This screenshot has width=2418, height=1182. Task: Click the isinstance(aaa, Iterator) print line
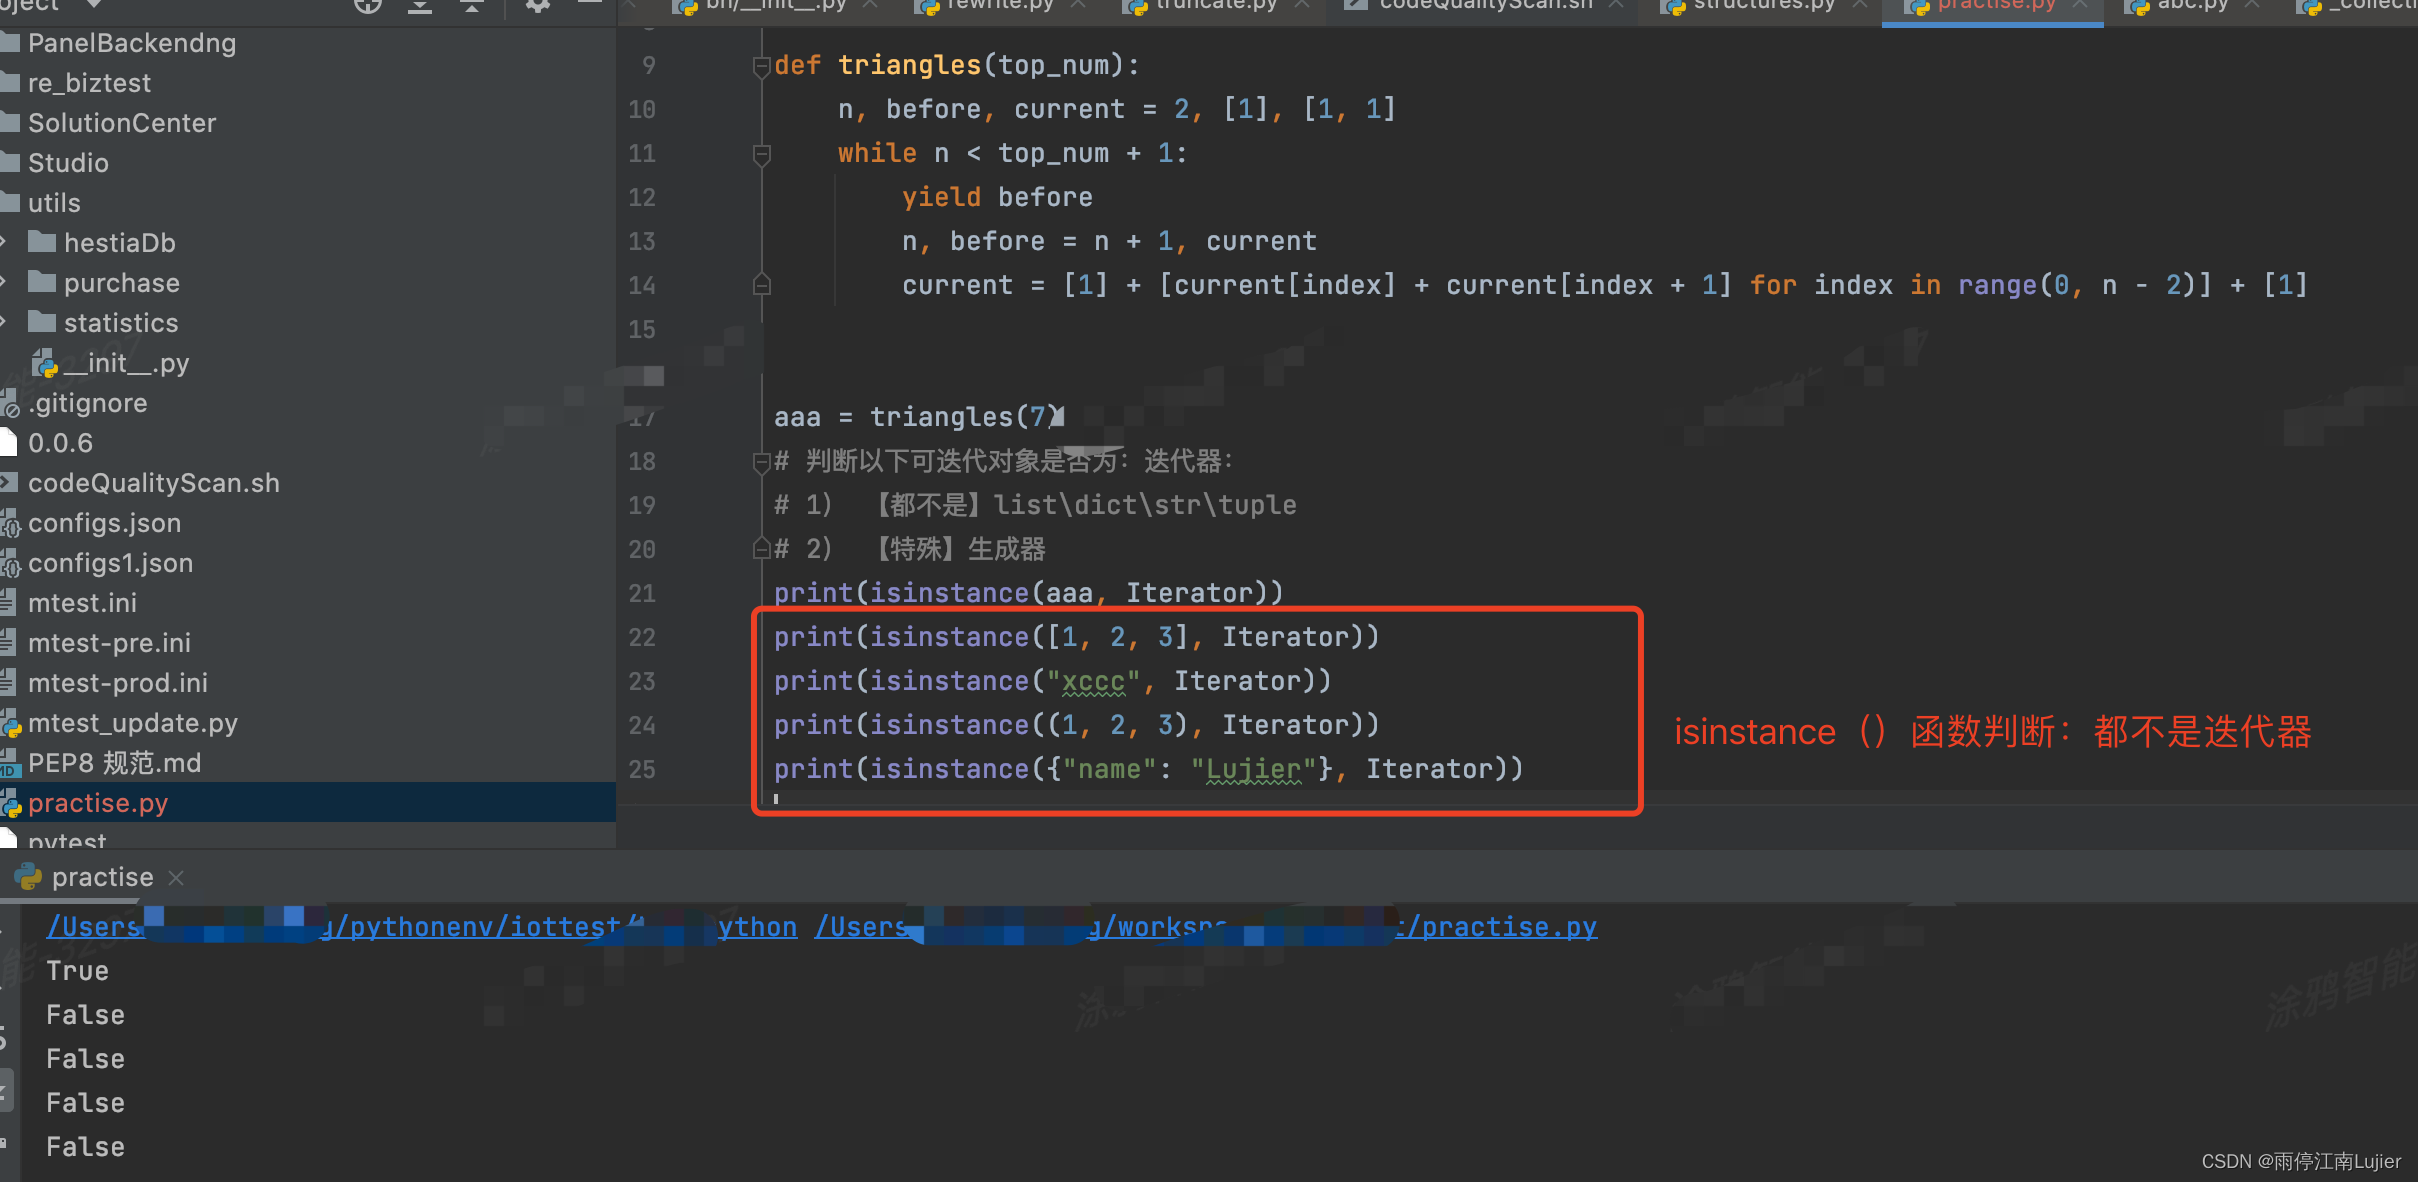coord(1028,593)
